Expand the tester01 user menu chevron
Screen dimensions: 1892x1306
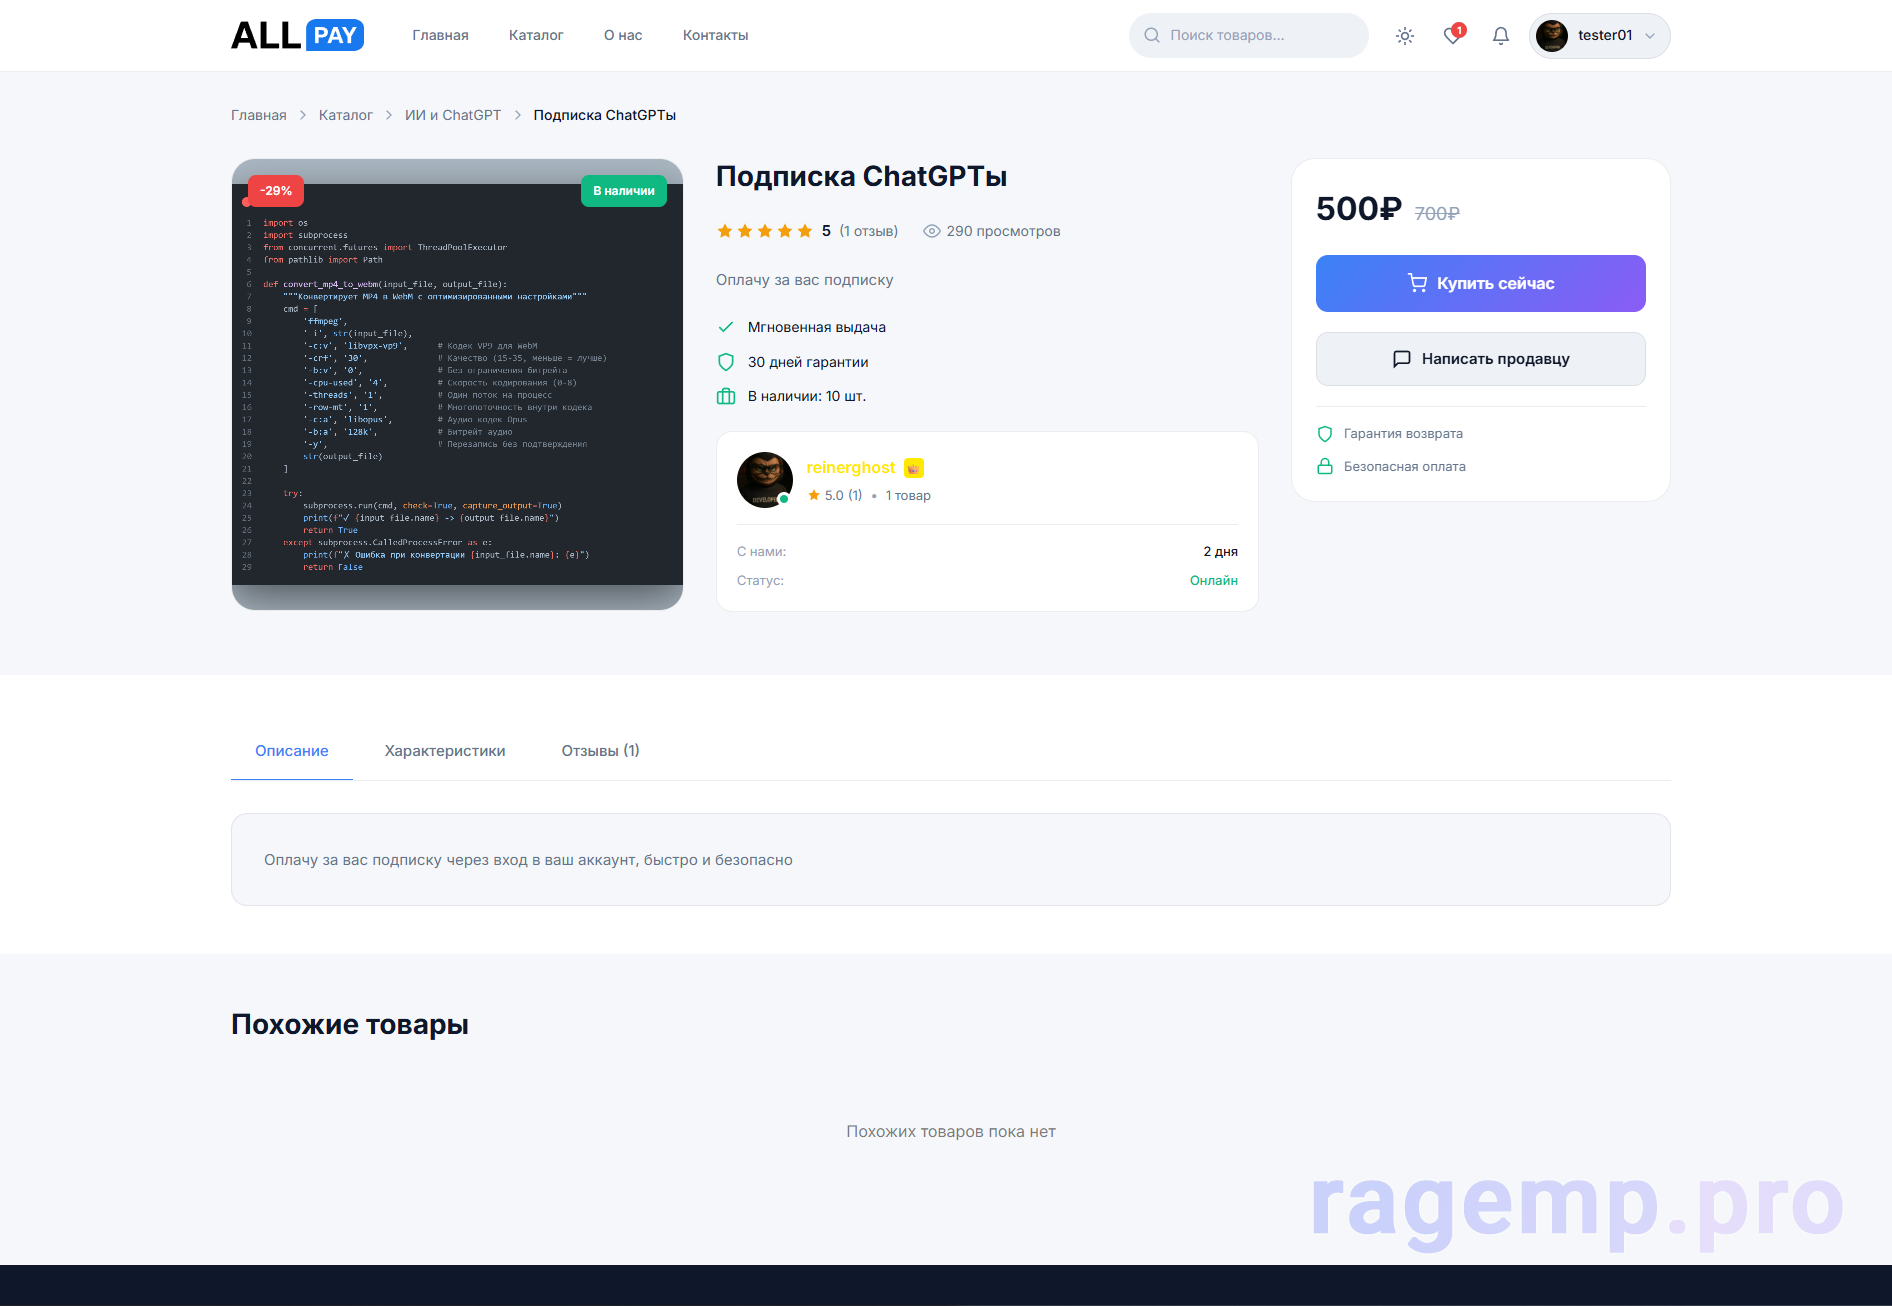pos(1650,36)
